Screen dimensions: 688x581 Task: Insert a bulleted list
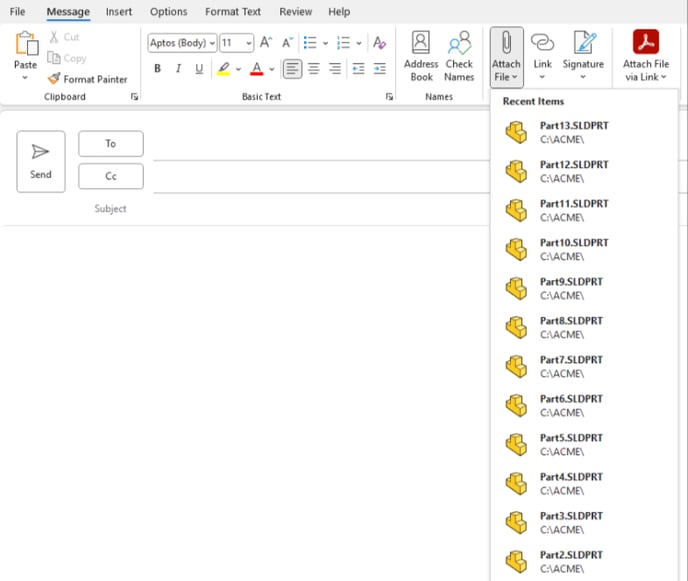310,43
